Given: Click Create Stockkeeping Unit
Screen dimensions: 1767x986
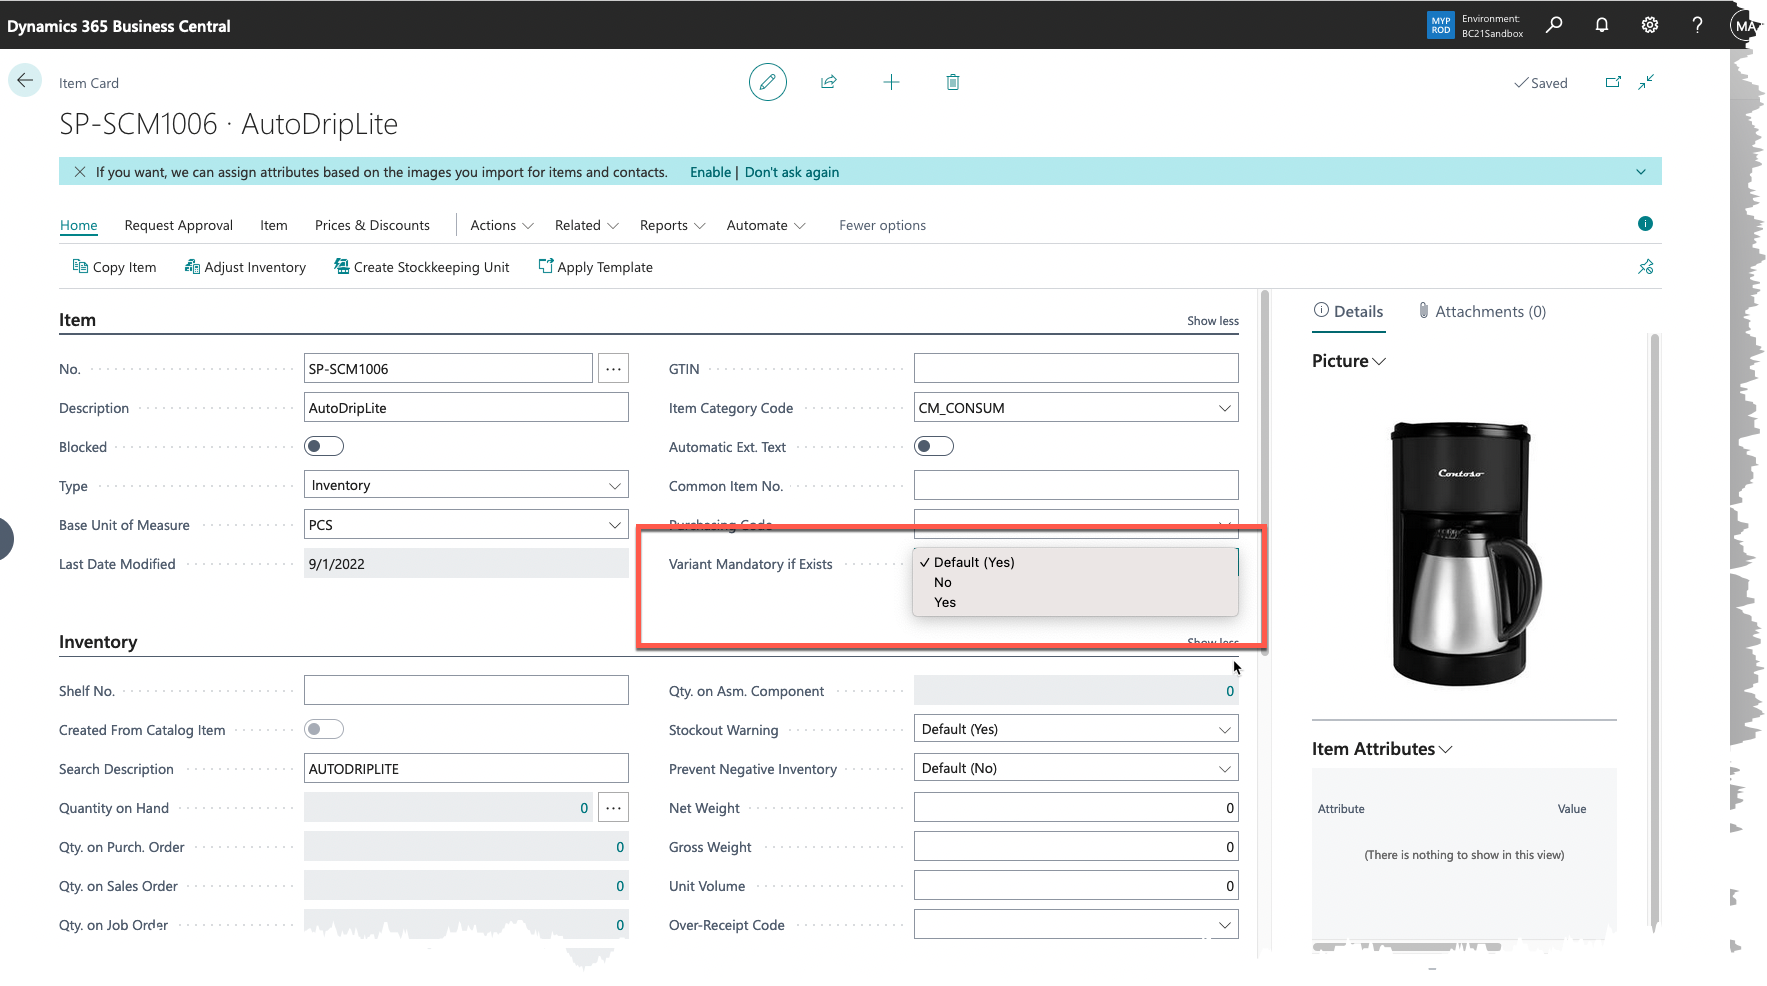Looking at the screenshot, I should point(422,267).
